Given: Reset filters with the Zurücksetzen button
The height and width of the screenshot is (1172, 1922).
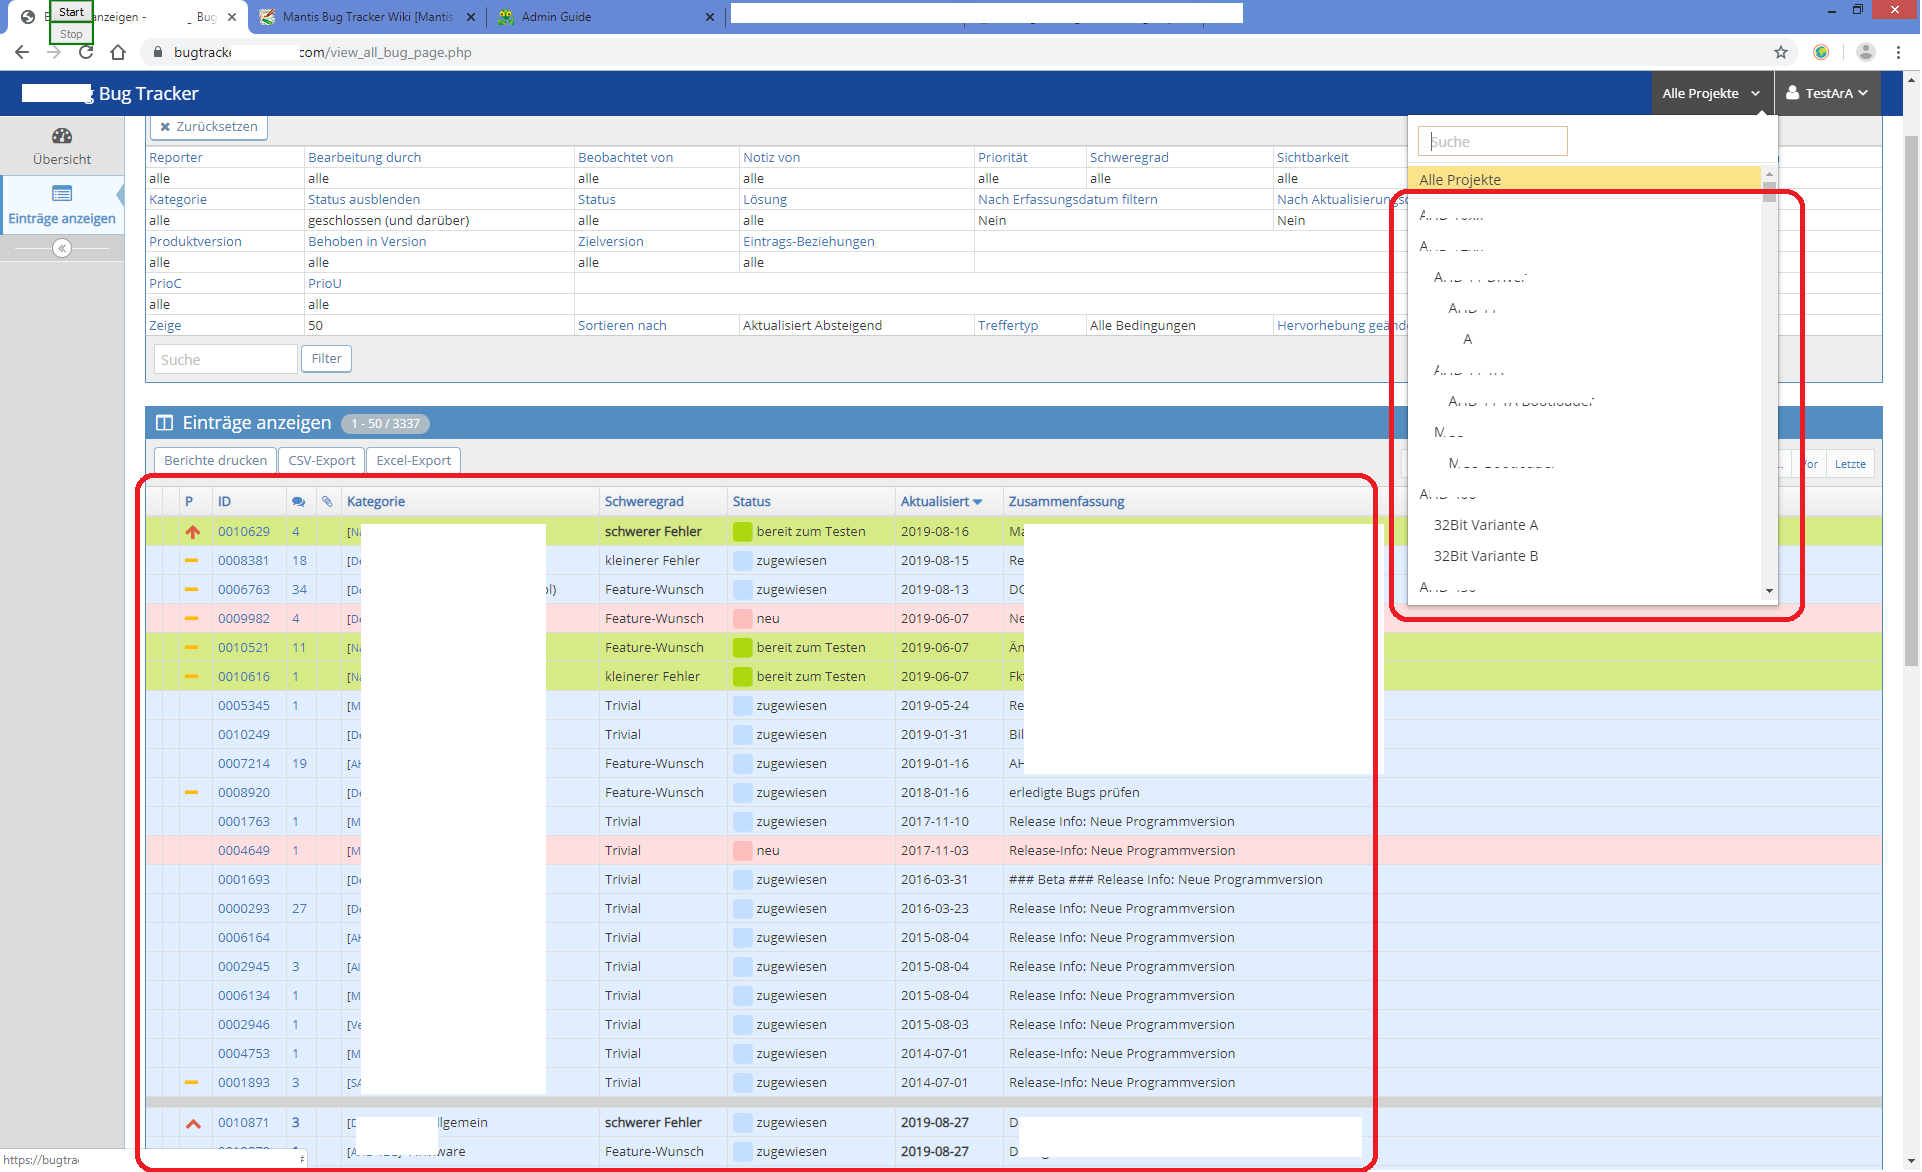Looking at the screenshot, I should click(x=209, y=127).
